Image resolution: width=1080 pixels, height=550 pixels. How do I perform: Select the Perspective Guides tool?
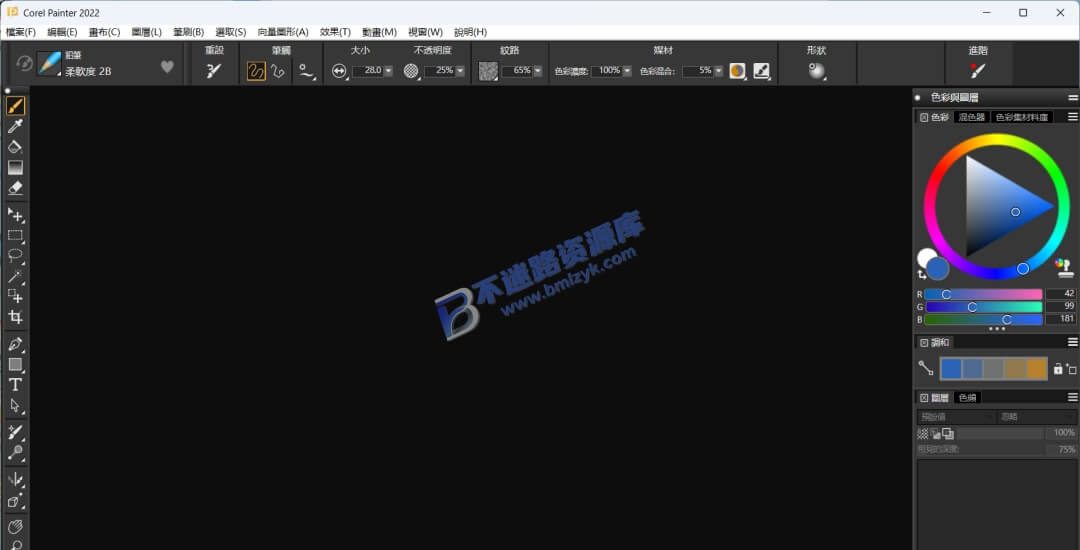(15, 500)
